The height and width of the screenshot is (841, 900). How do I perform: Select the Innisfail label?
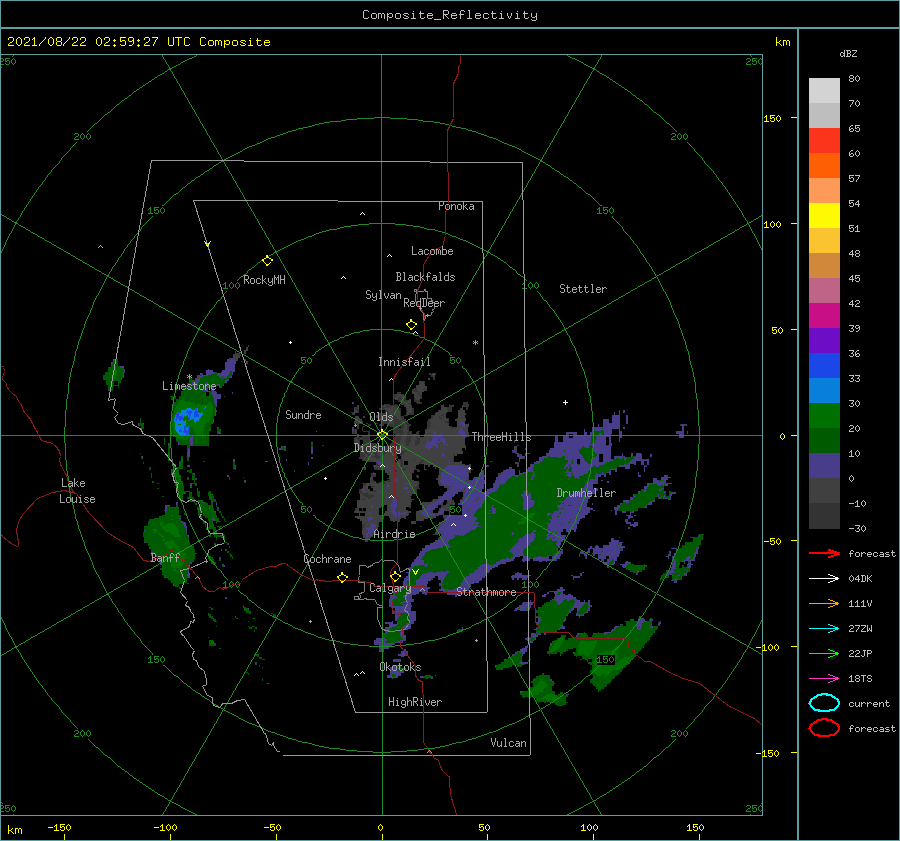404,362
